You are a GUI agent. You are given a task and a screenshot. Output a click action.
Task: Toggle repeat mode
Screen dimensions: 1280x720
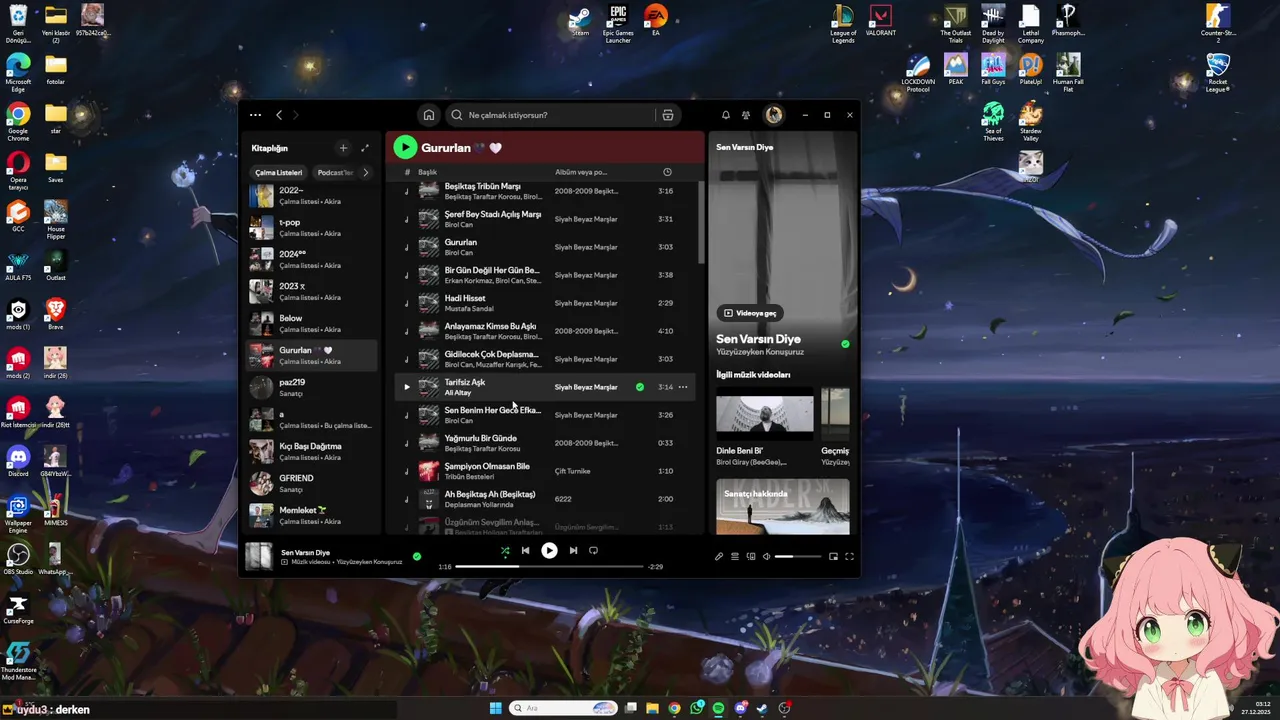[593, 550]
